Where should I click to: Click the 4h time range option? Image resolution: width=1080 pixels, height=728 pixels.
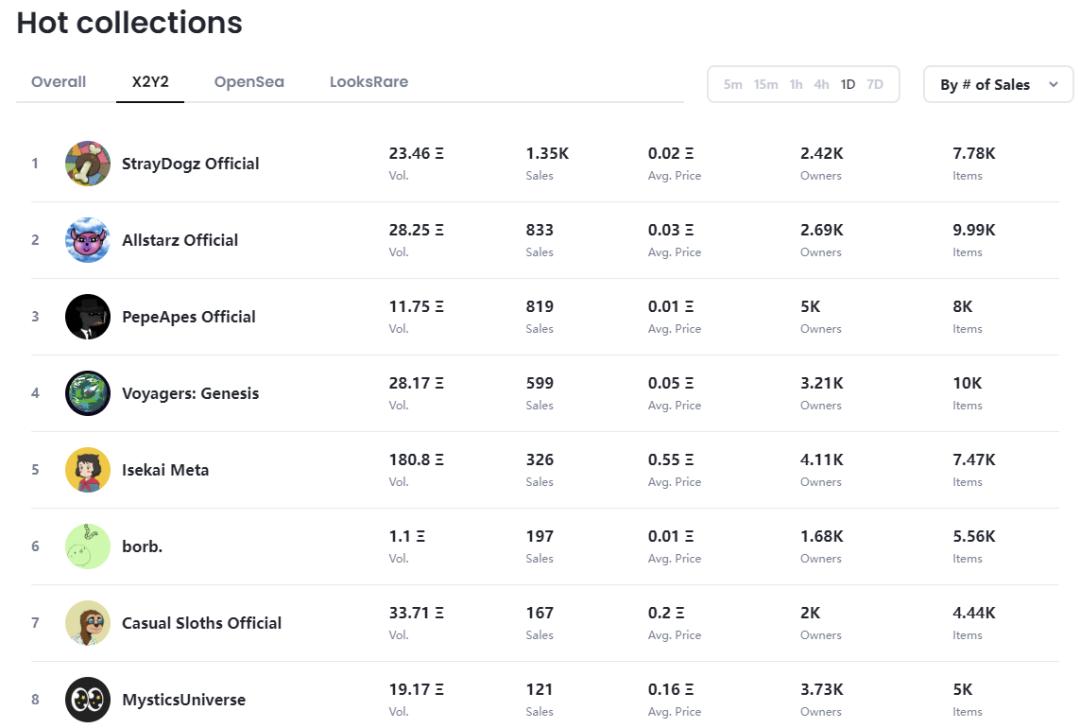pos(821,85)
